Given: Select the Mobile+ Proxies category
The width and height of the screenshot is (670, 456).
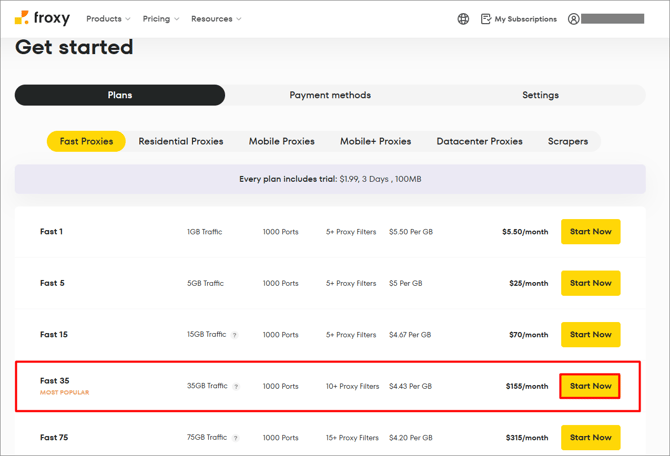Looking at the screenshot, I should tap(376, 141).
